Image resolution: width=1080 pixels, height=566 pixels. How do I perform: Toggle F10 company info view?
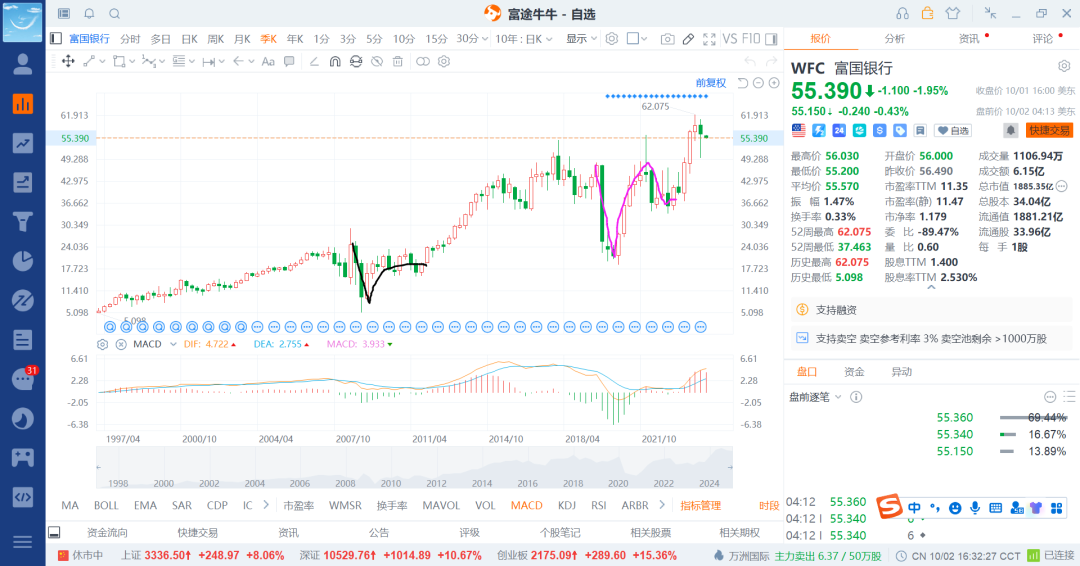click(751, 39)
